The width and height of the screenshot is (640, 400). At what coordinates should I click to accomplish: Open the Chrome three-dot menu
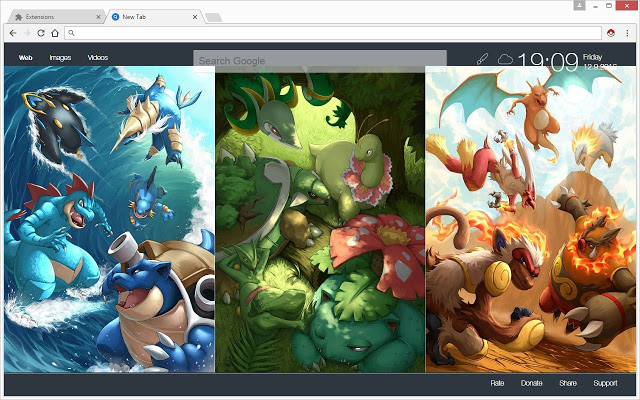(627, 33)
